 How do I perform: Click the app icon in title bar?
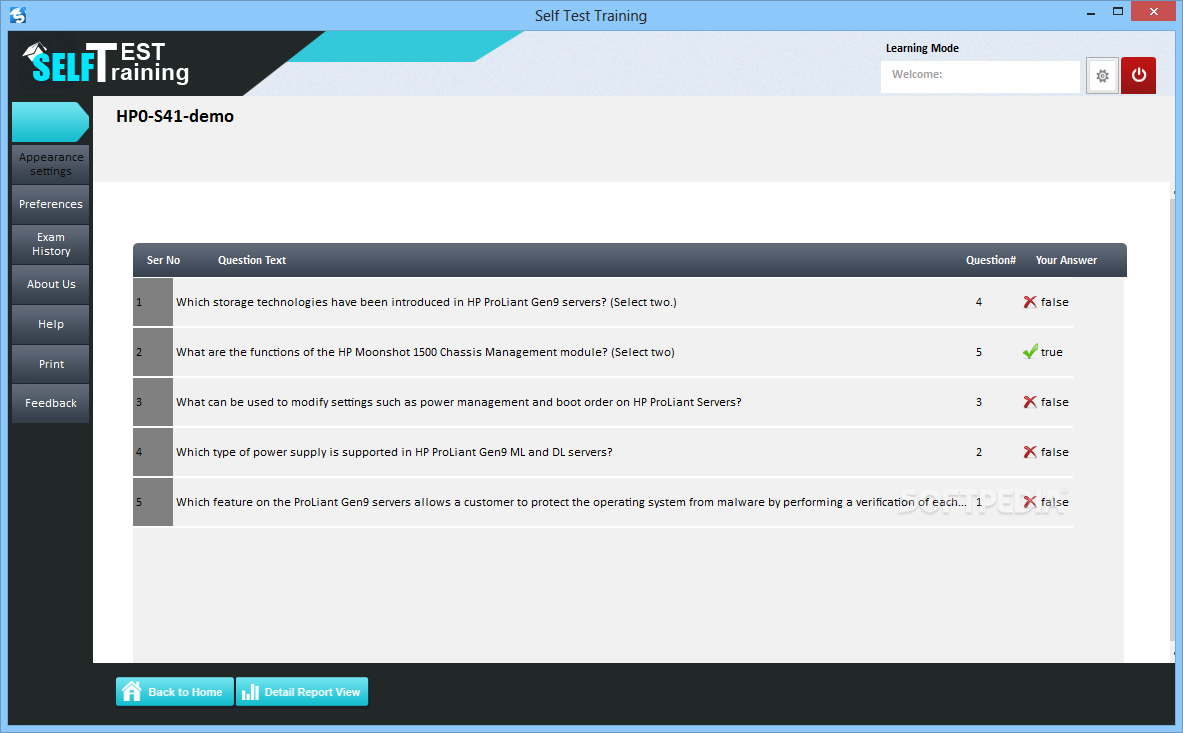[17, 15]
